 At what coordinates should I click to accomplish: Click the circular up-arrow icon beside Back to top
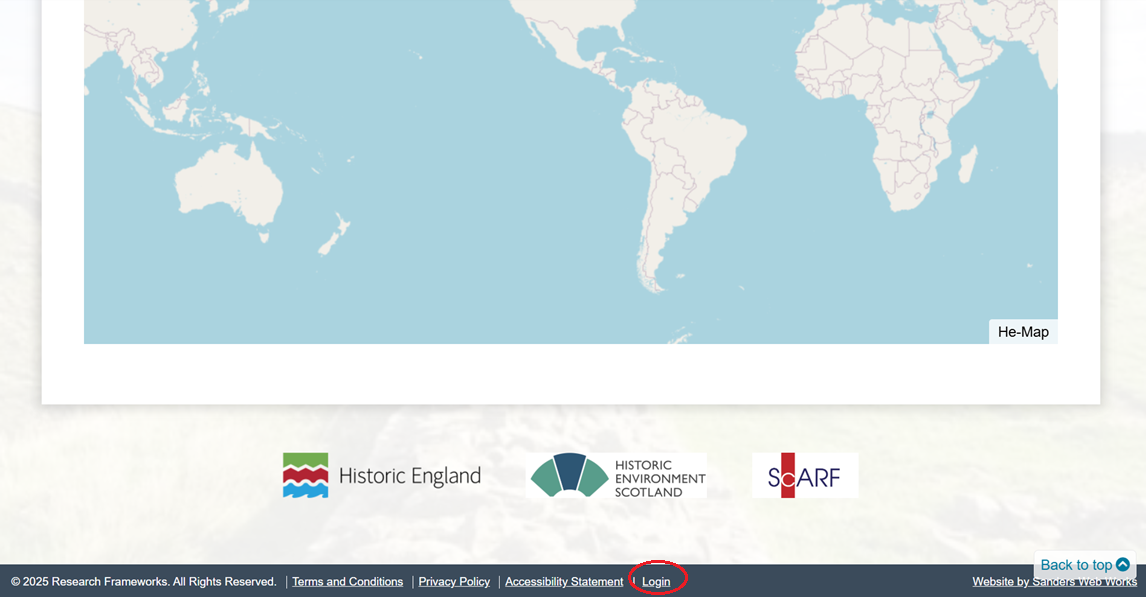click(1125, 565)
